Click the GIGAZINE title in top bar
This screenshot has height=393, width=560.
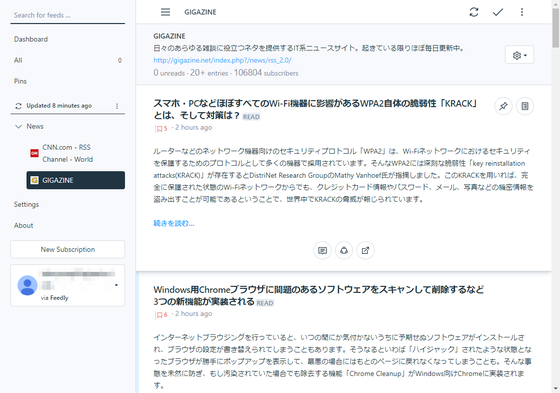point(200,12)
